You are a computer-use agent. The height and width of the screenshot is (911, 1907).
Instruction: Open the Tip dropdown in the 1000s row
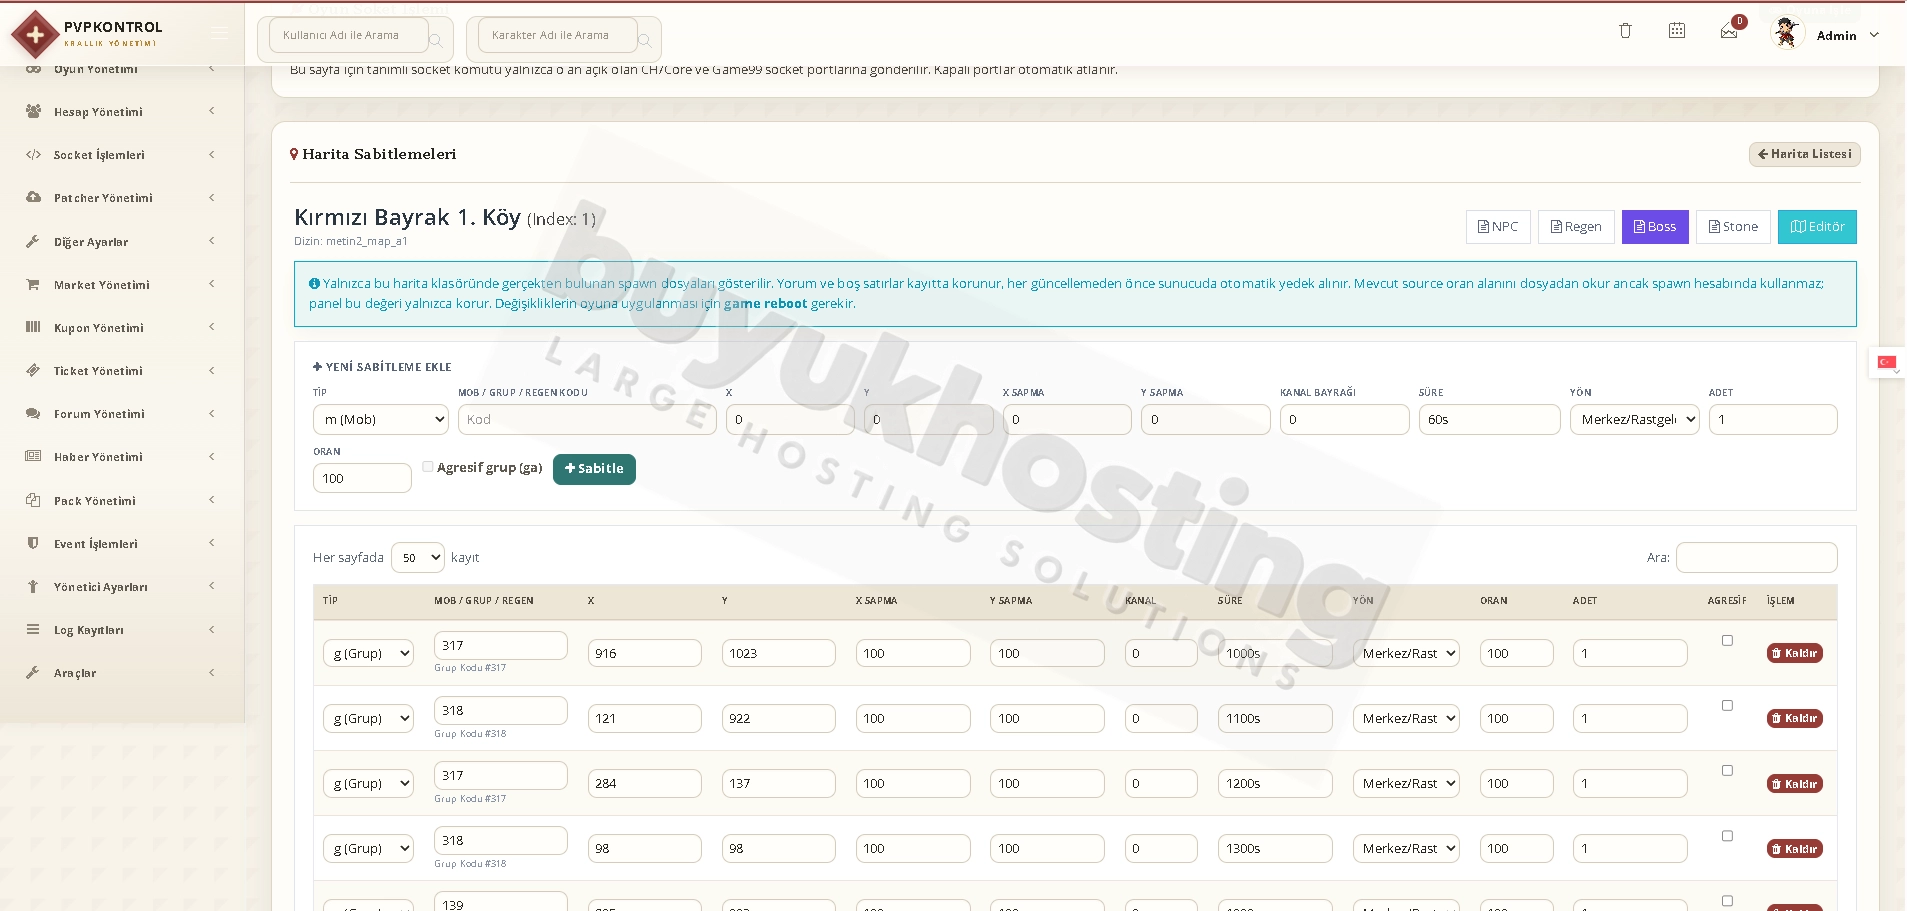pyautogui.click(x=368, y=653)
